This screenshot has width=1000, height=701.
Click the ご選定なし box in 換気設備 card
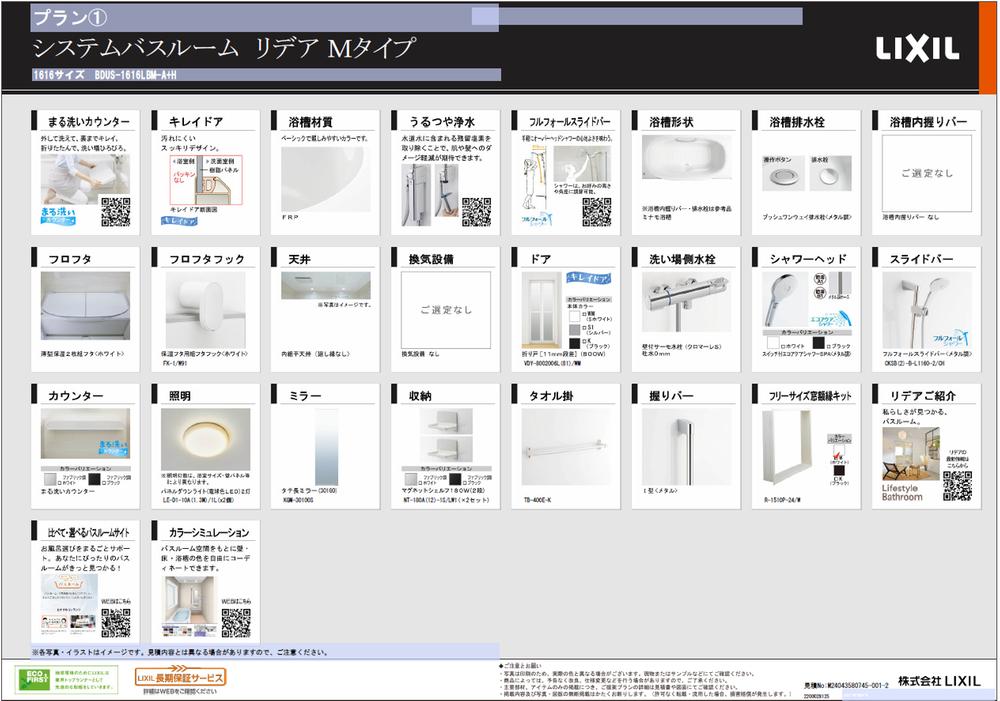[x=446, y=310]
